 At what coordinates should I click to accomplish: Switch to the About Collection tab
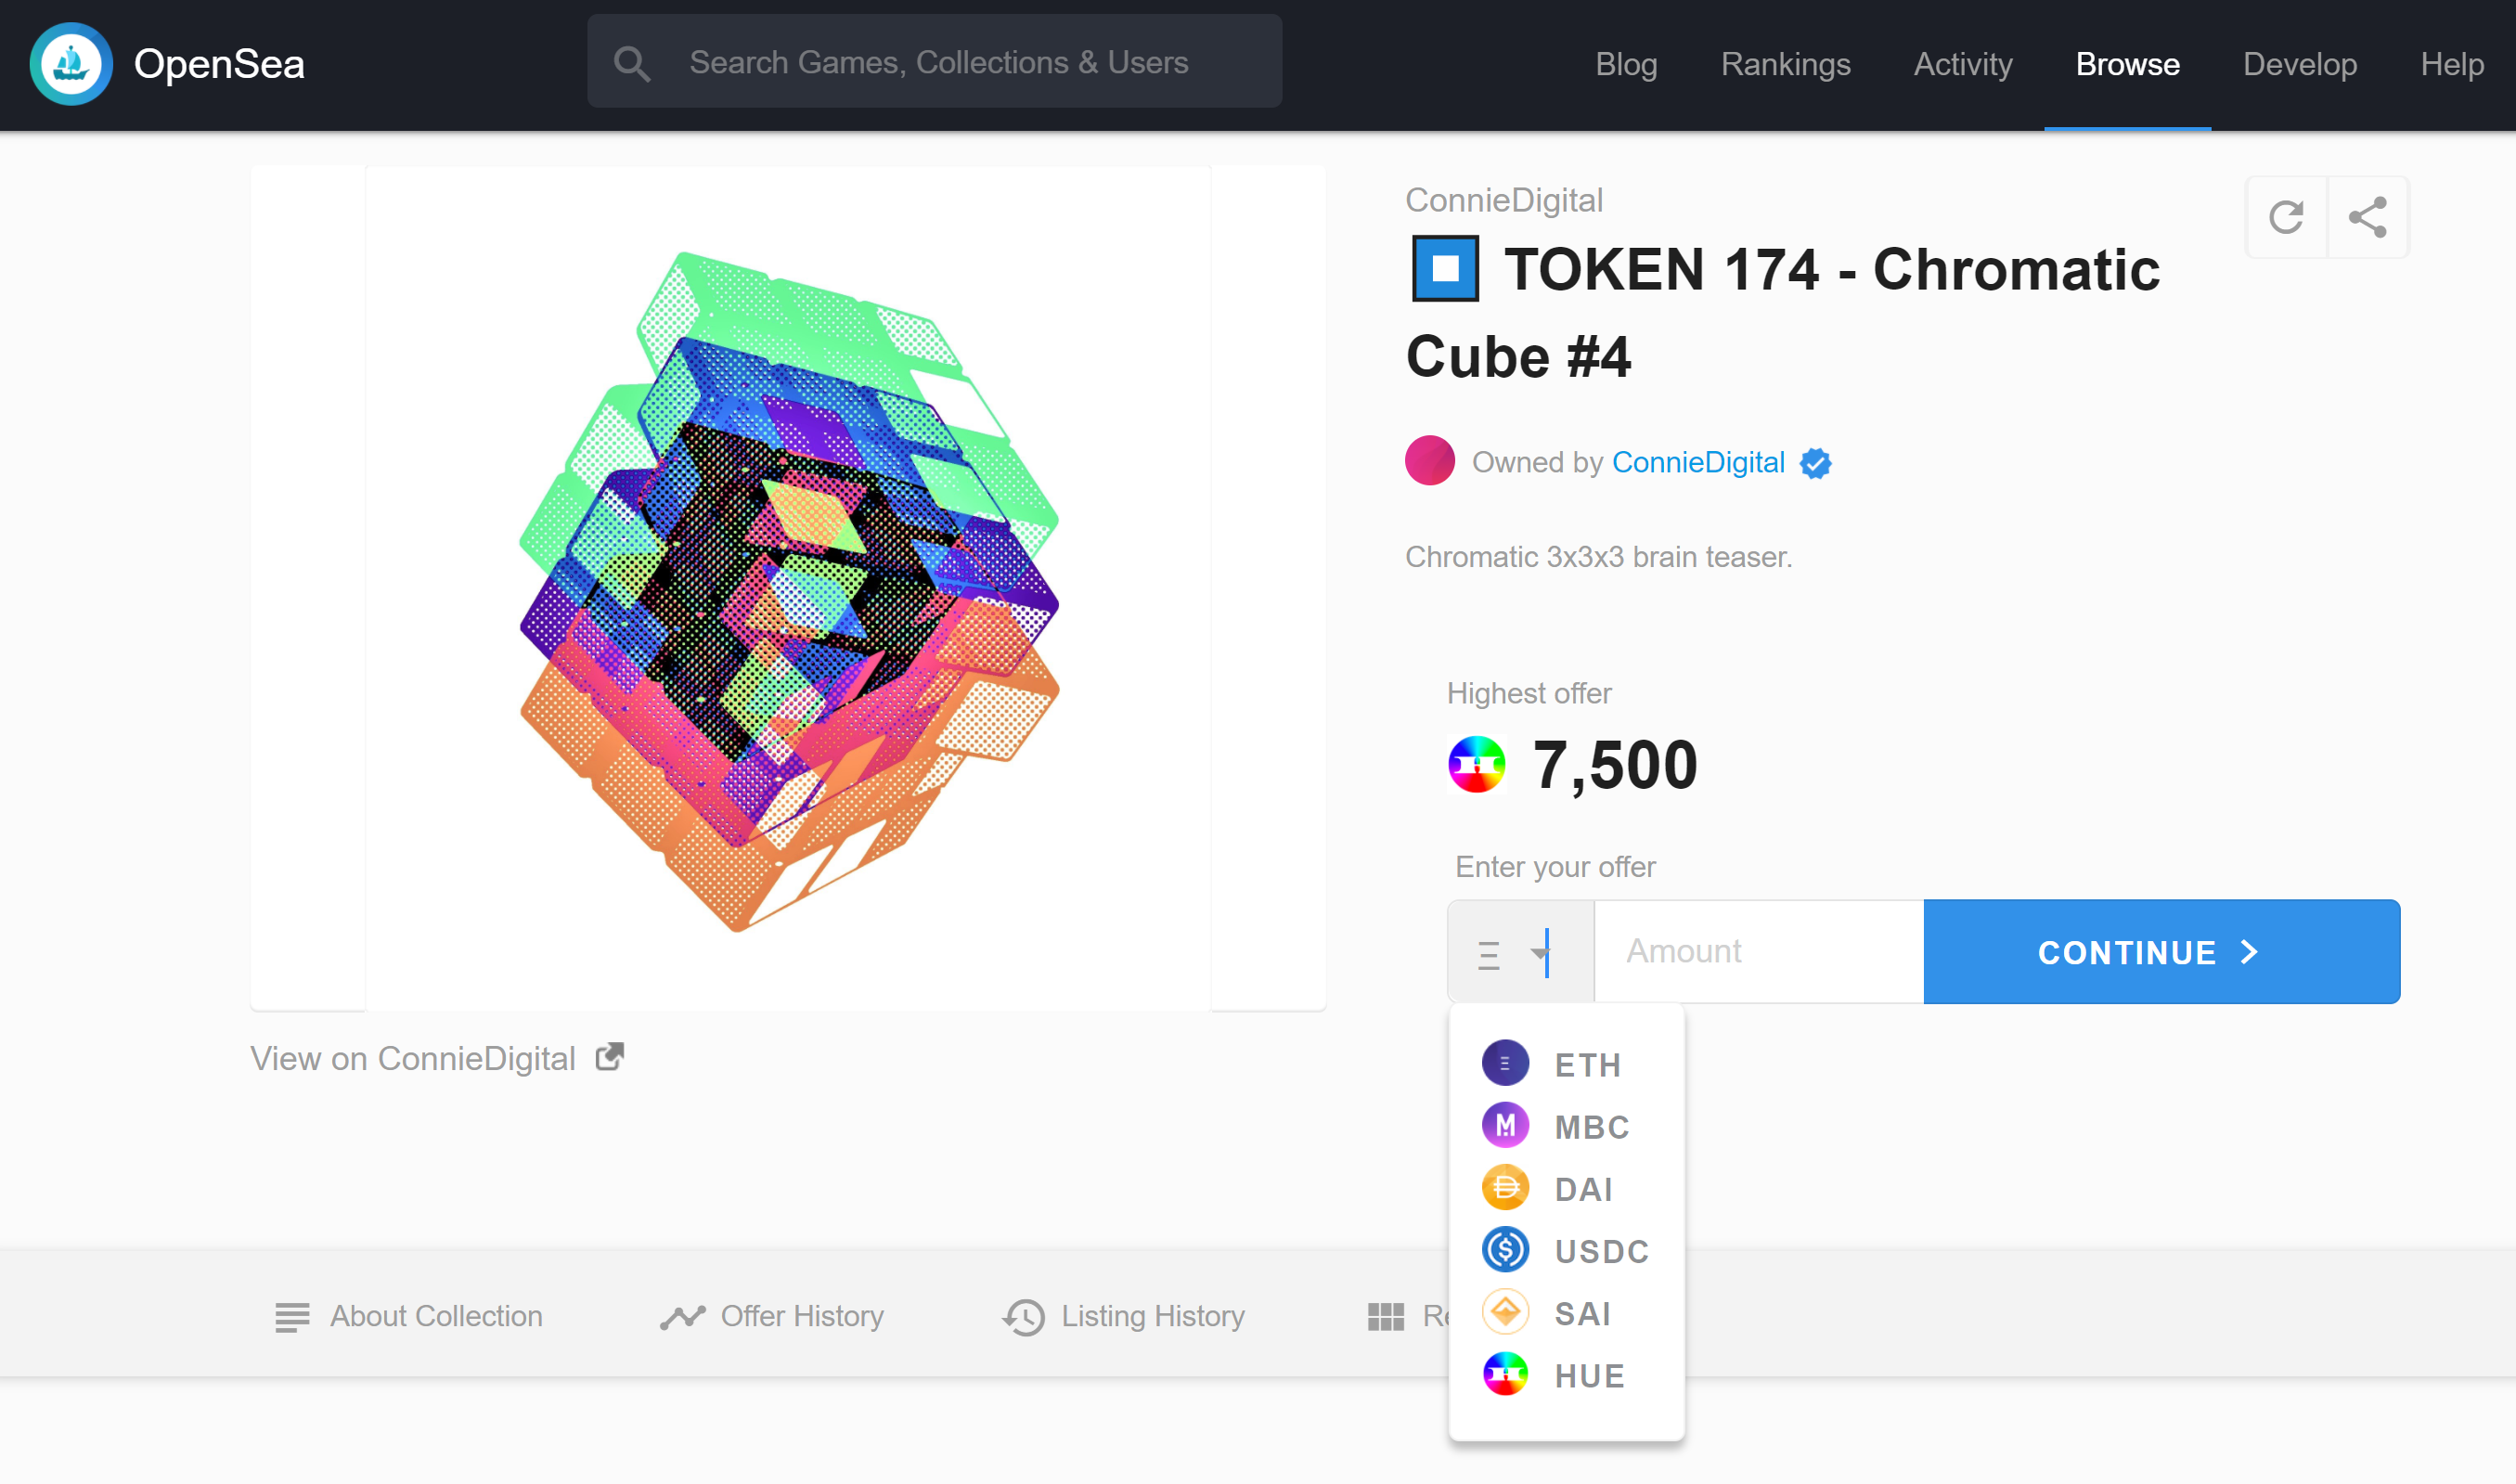pyautogui.click(x=408, y=1316)
